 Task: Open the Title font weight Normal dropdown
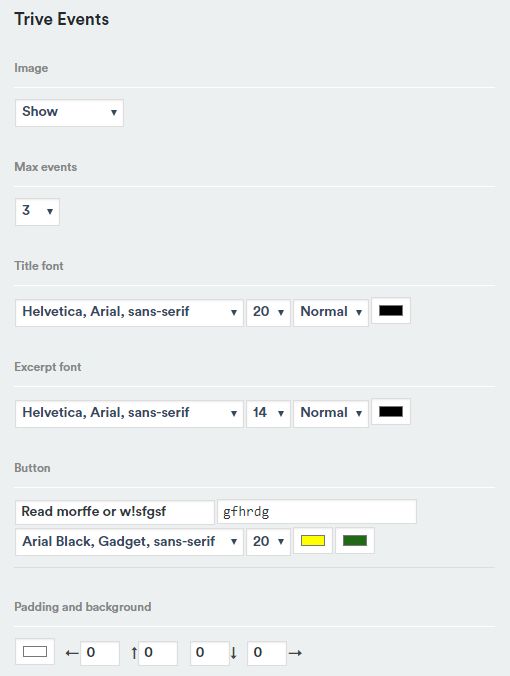click(331, 313)
